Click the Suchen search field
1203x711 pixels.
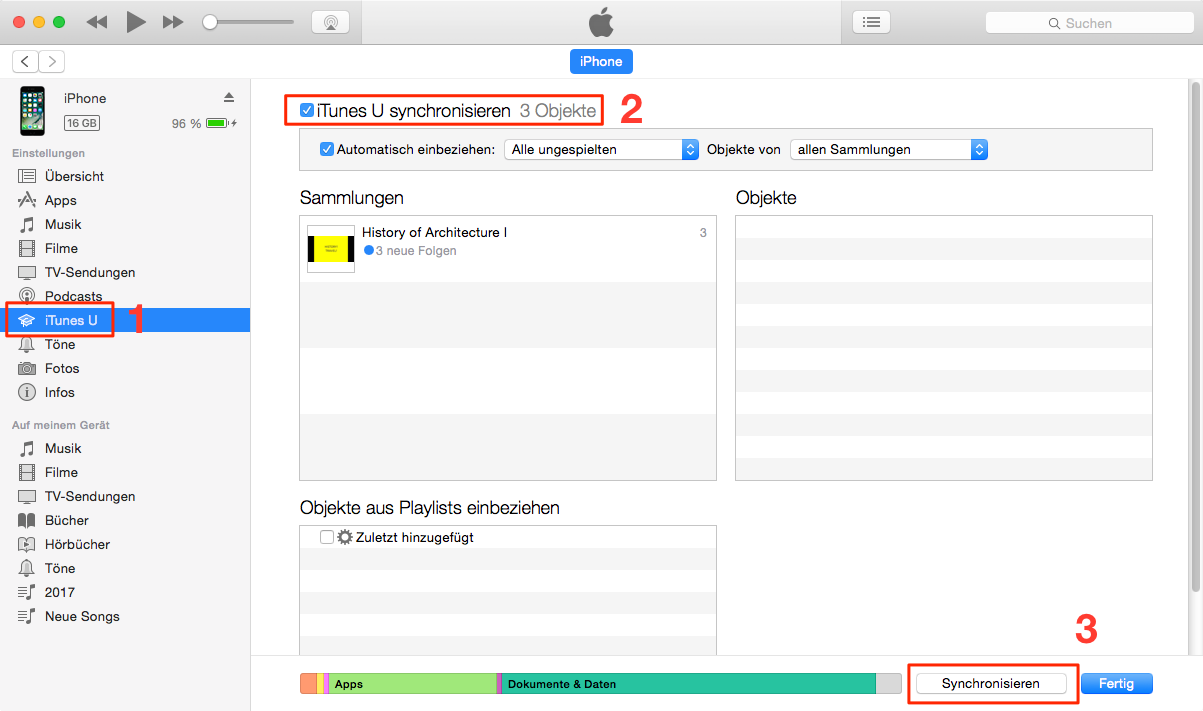[x=1089, y=22]
